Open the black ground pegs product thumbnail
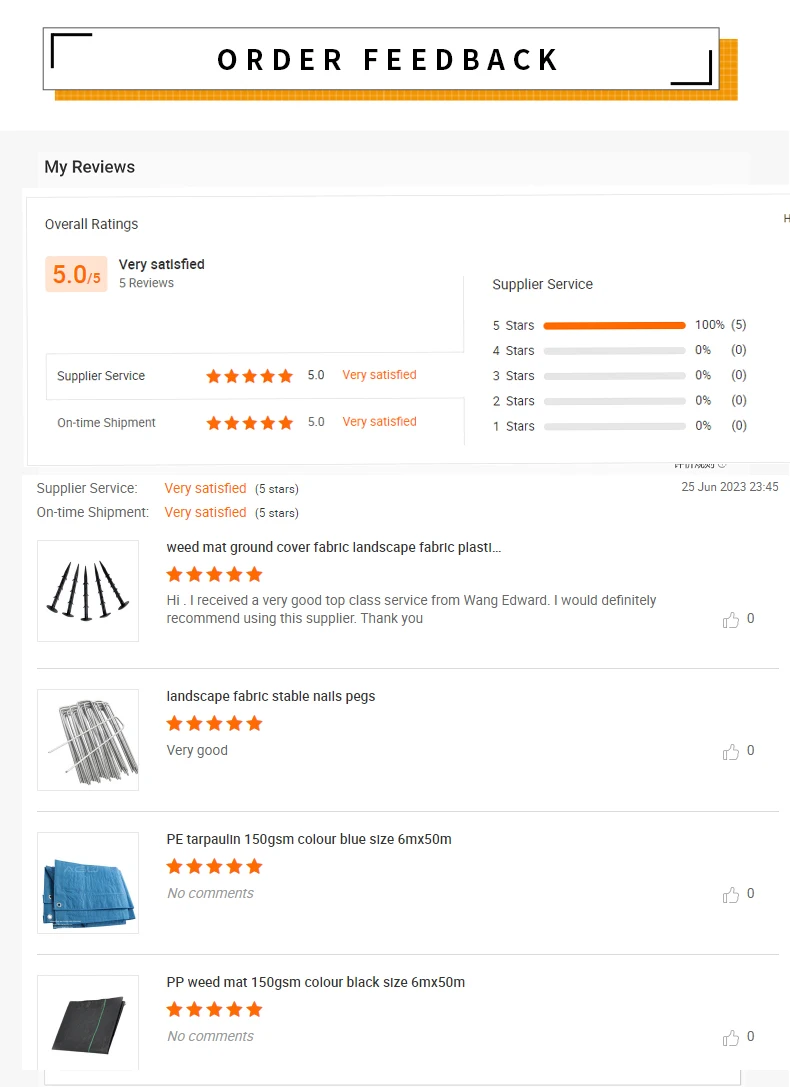The width and height of the screenshot is (790, 1087). [88, 591]
